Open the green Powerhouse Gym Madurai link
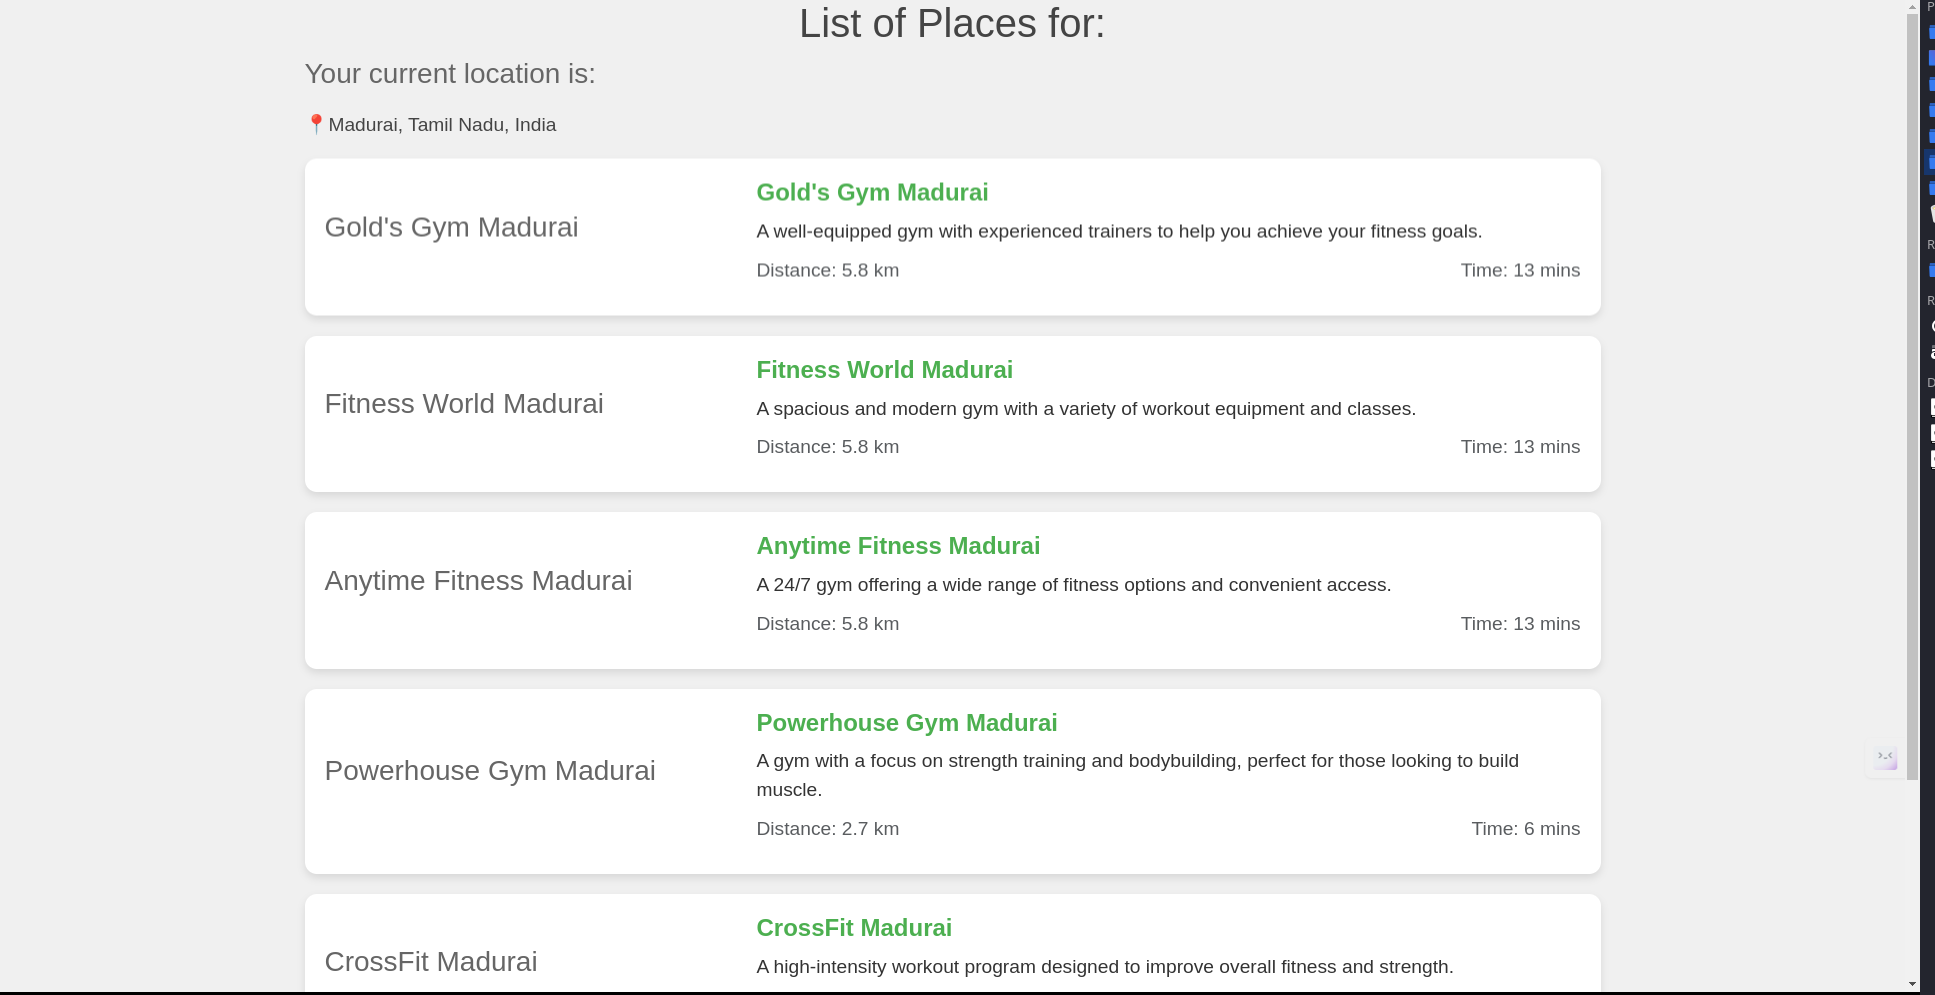Image resolution: width=1935 pixels, height=995 pixels. (906, 723)
